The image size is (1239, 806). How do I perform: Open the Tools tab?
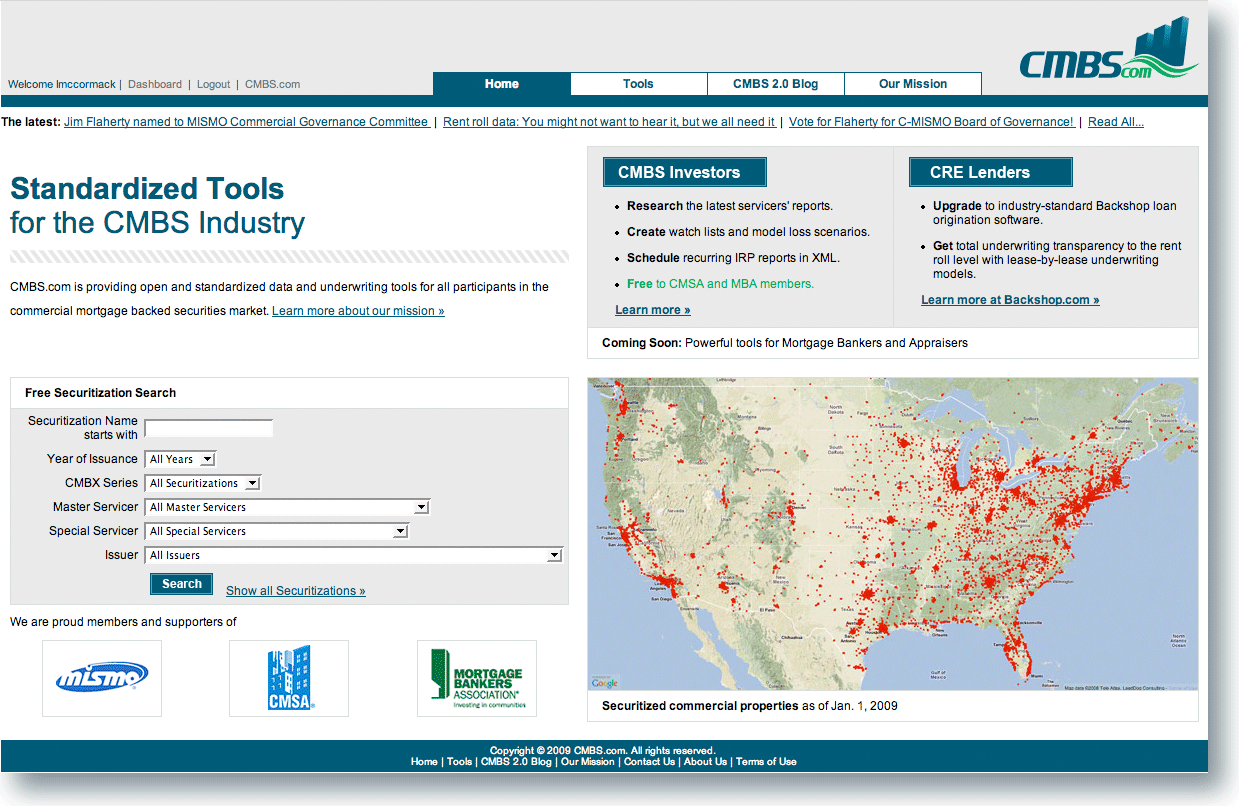point(639,84)
